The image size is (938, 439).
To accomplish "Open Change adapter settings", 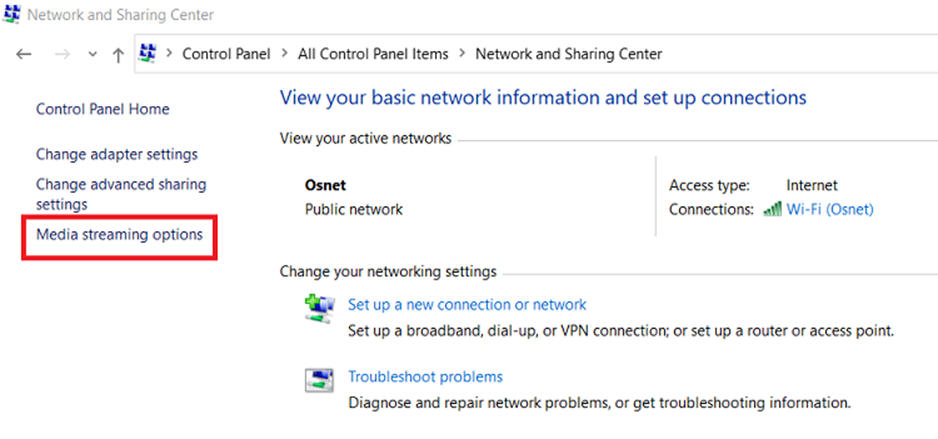I will [x=117, y=154].
